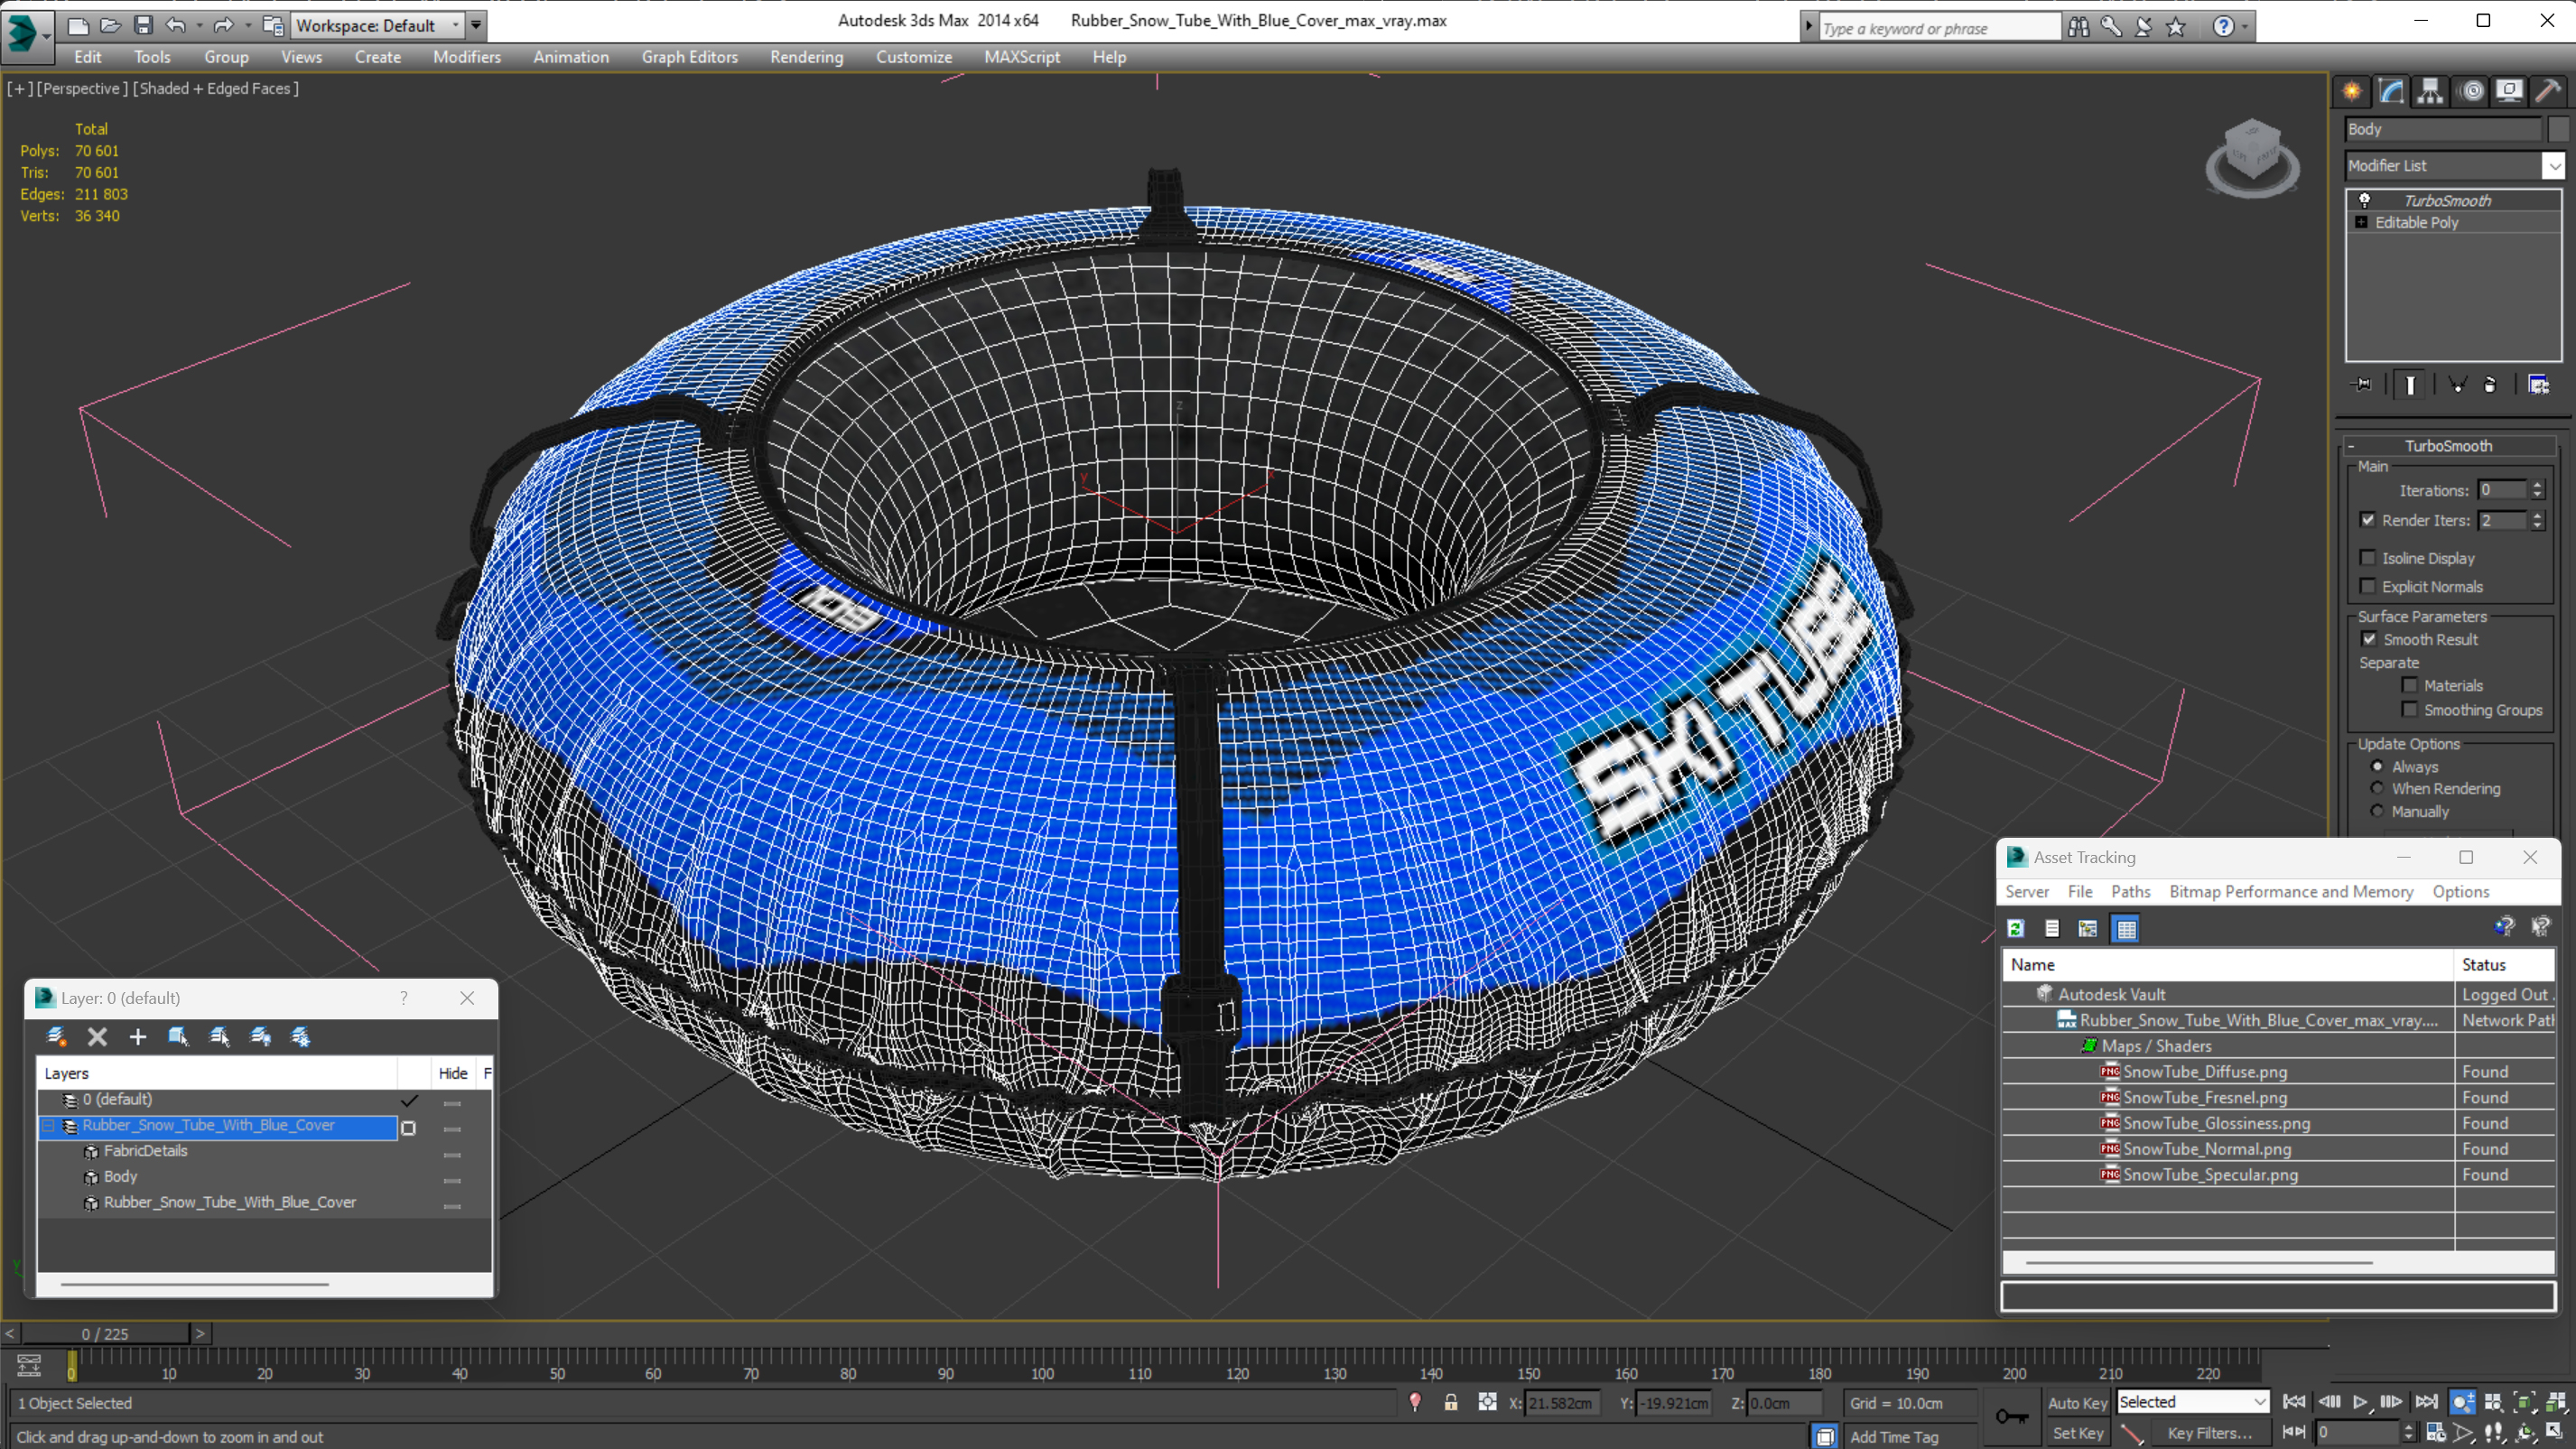Enable Separate by Smoothing Groups checkbox
Viewport: 2576px width, 1449px height.
click(x=2410, y=710)
